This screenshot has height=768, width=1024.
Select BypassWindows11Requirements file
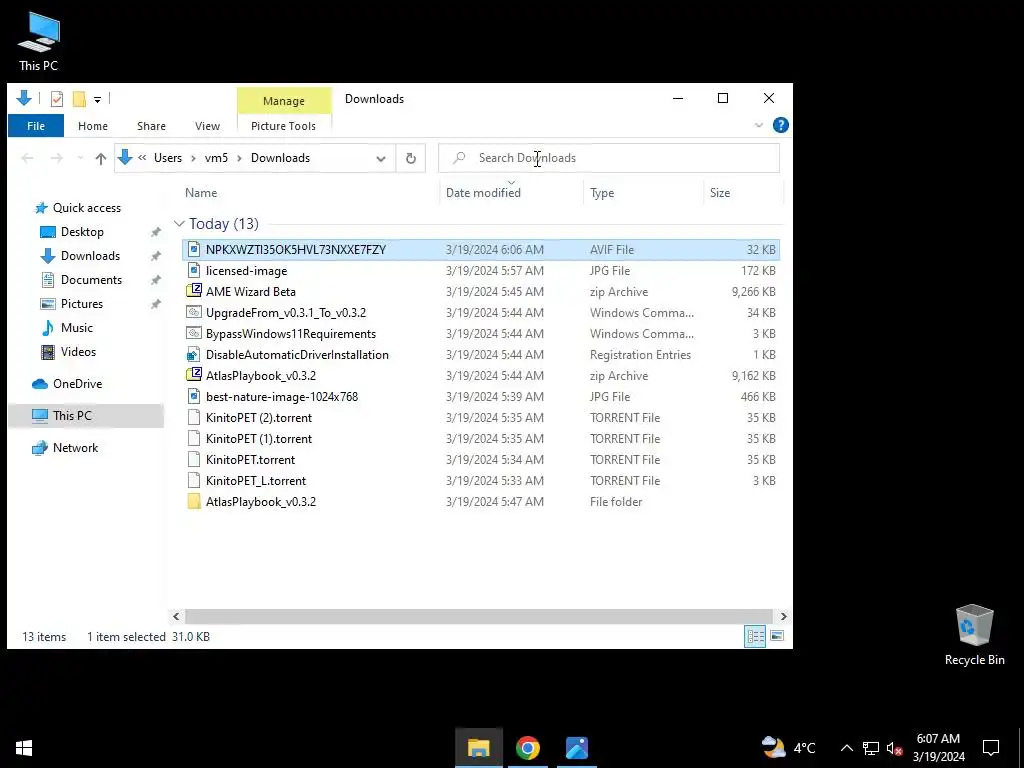pos(481,334)
